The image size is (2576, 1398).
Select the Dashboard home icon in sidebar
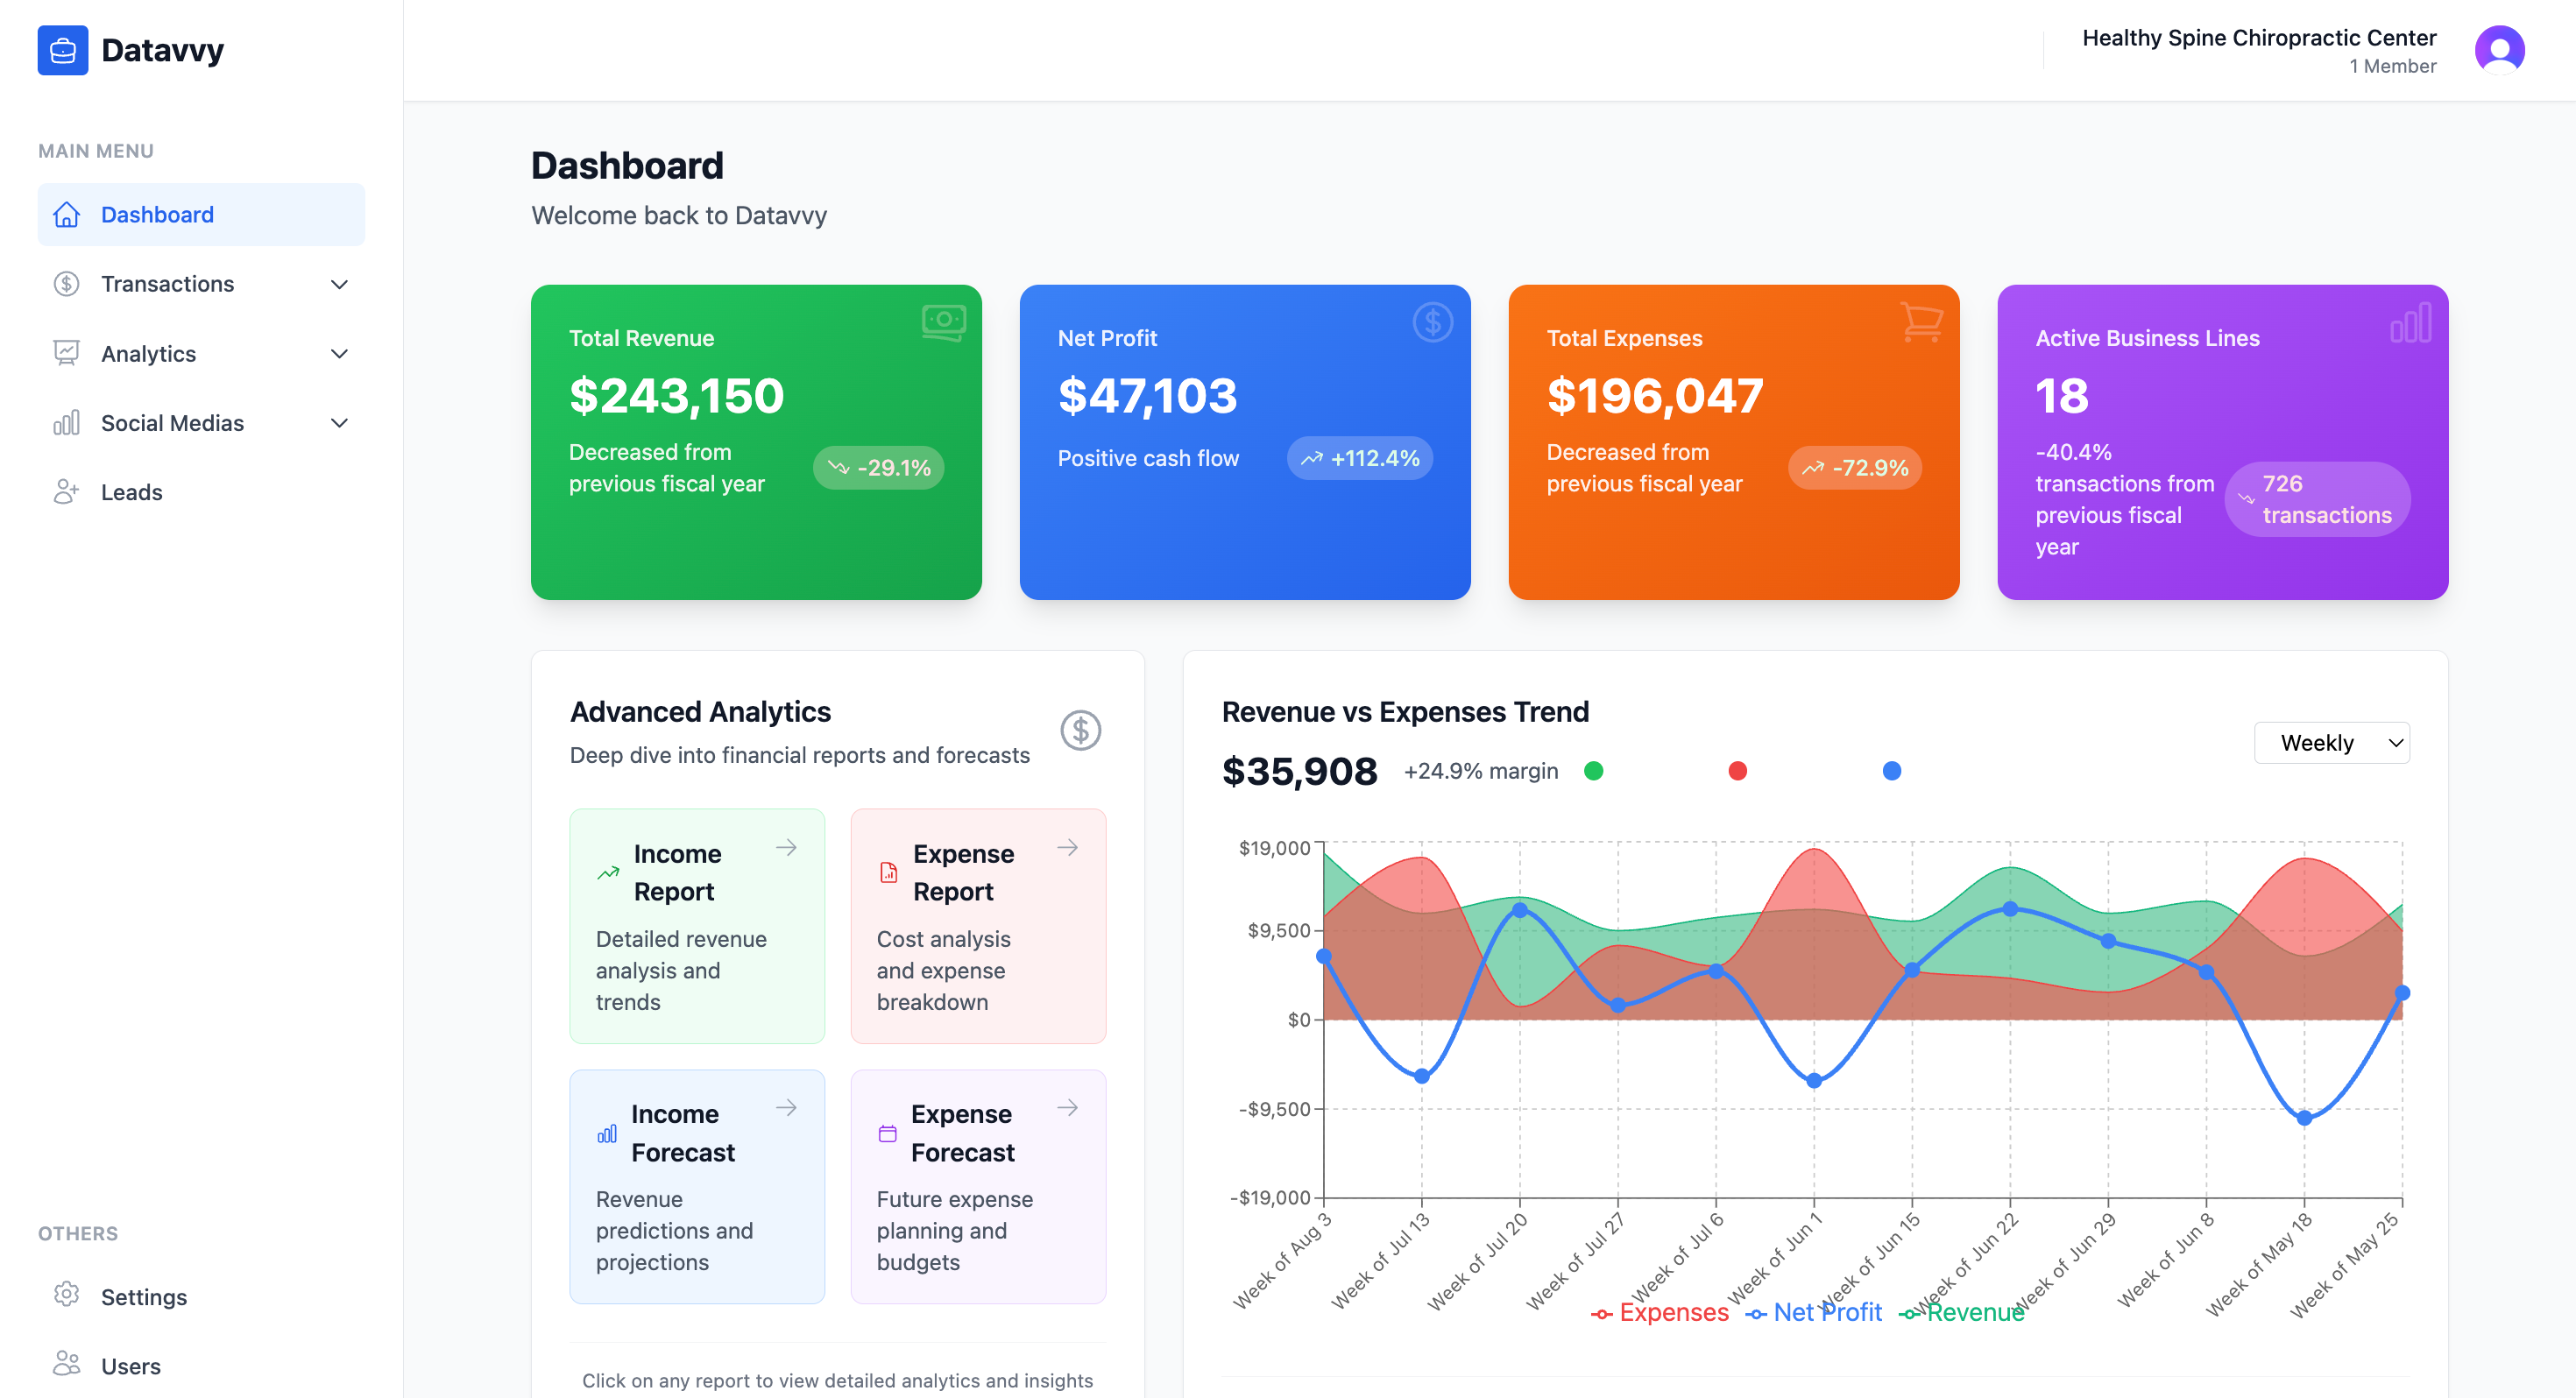(66, 214)
